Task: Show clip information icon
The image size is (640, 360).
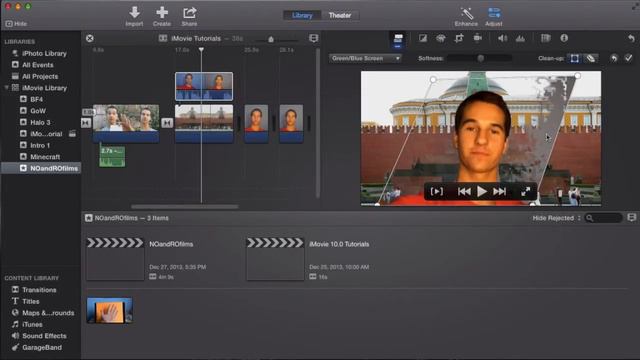Action: (x=564, y=38)
